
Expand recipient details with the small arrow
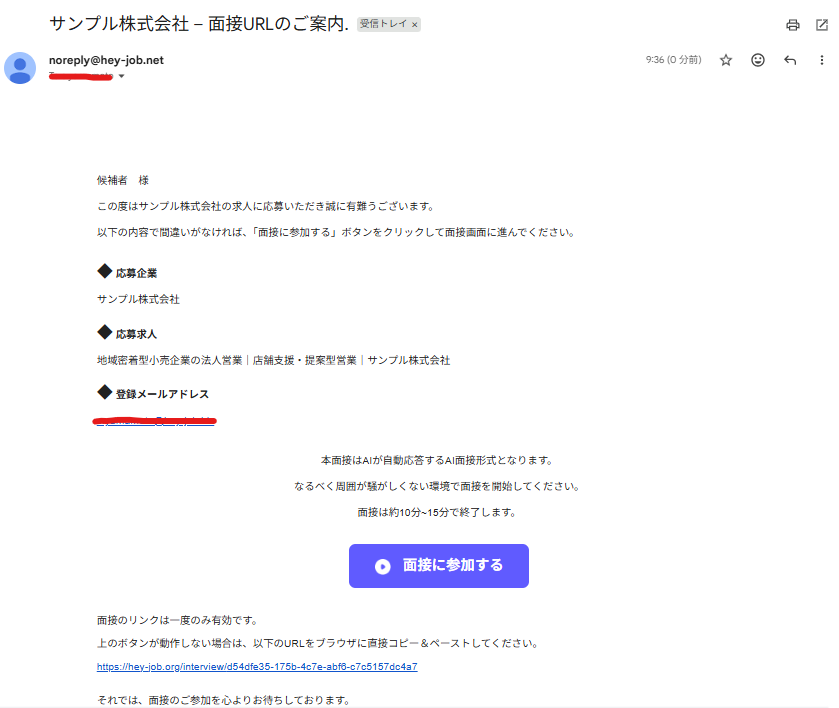tap(122, 77)
